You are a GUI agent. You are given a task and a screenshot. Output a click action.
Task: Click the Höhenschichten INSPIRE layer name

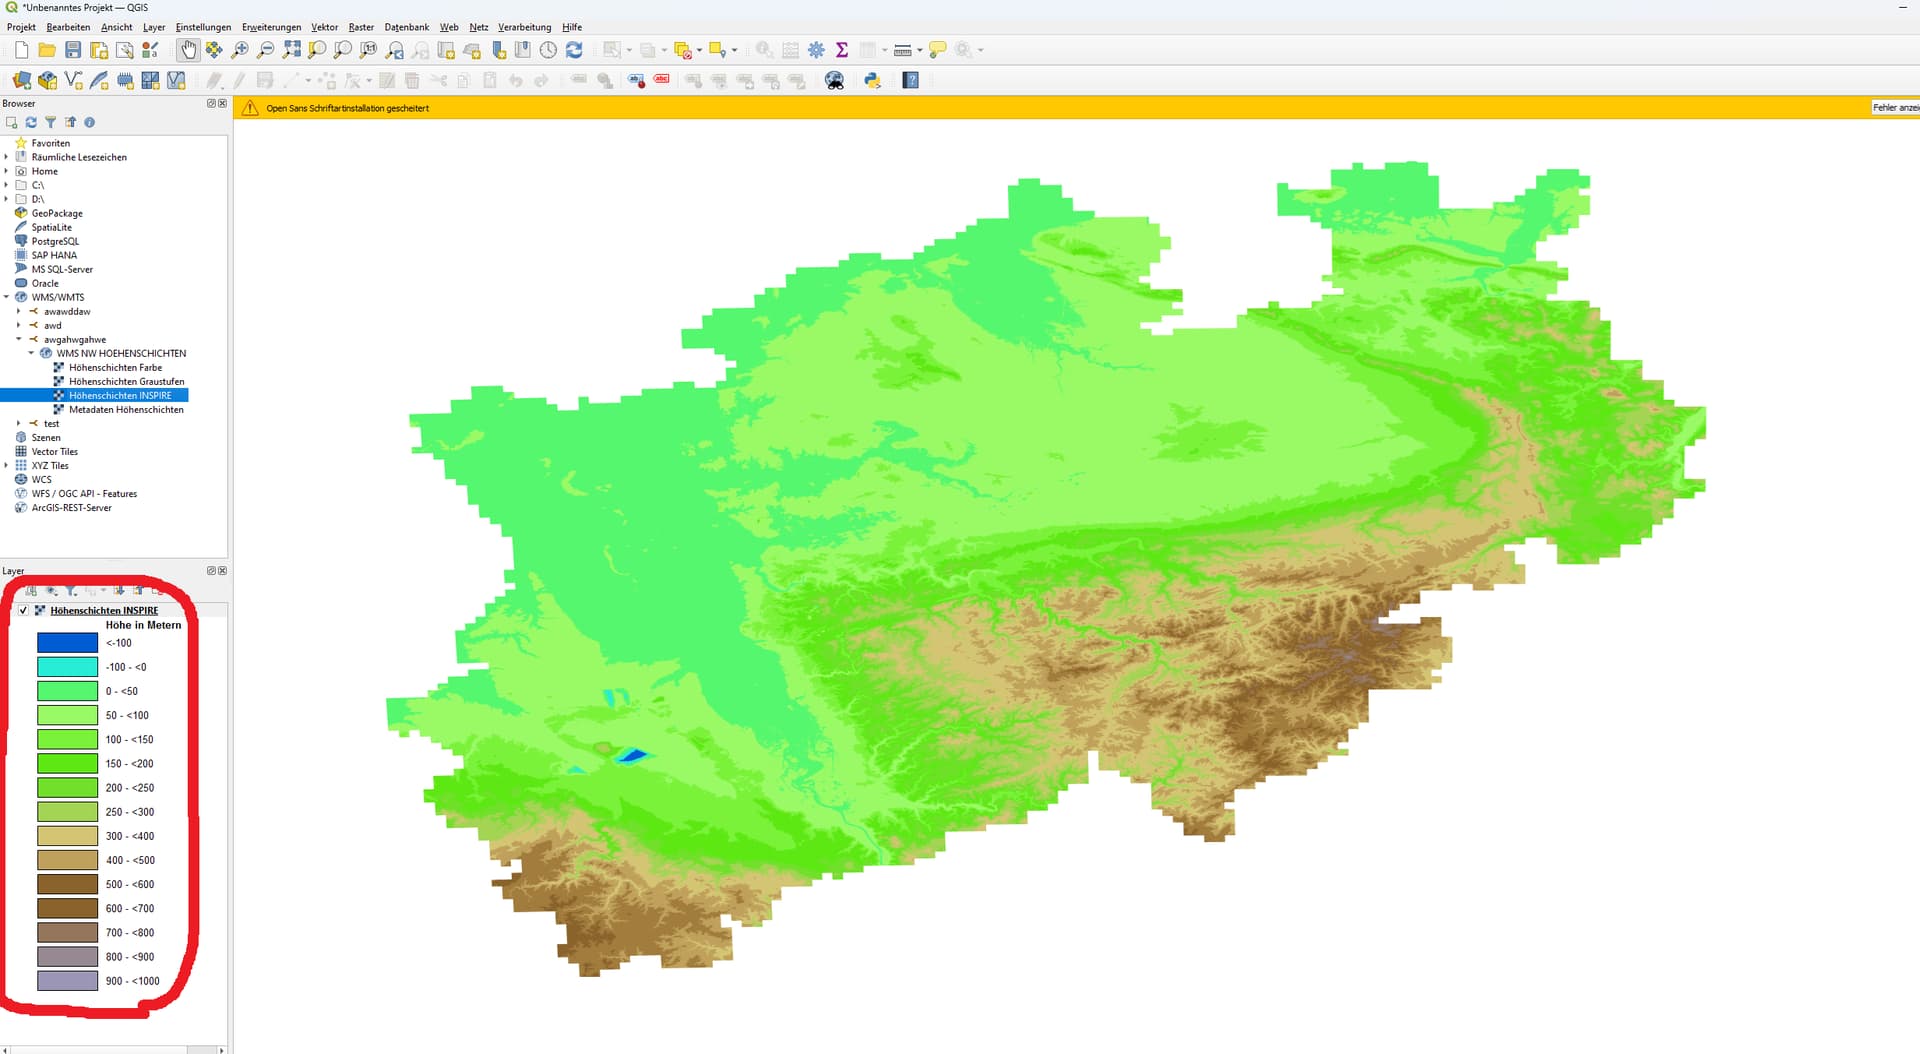pyautogui.click(x=104, y=610)
